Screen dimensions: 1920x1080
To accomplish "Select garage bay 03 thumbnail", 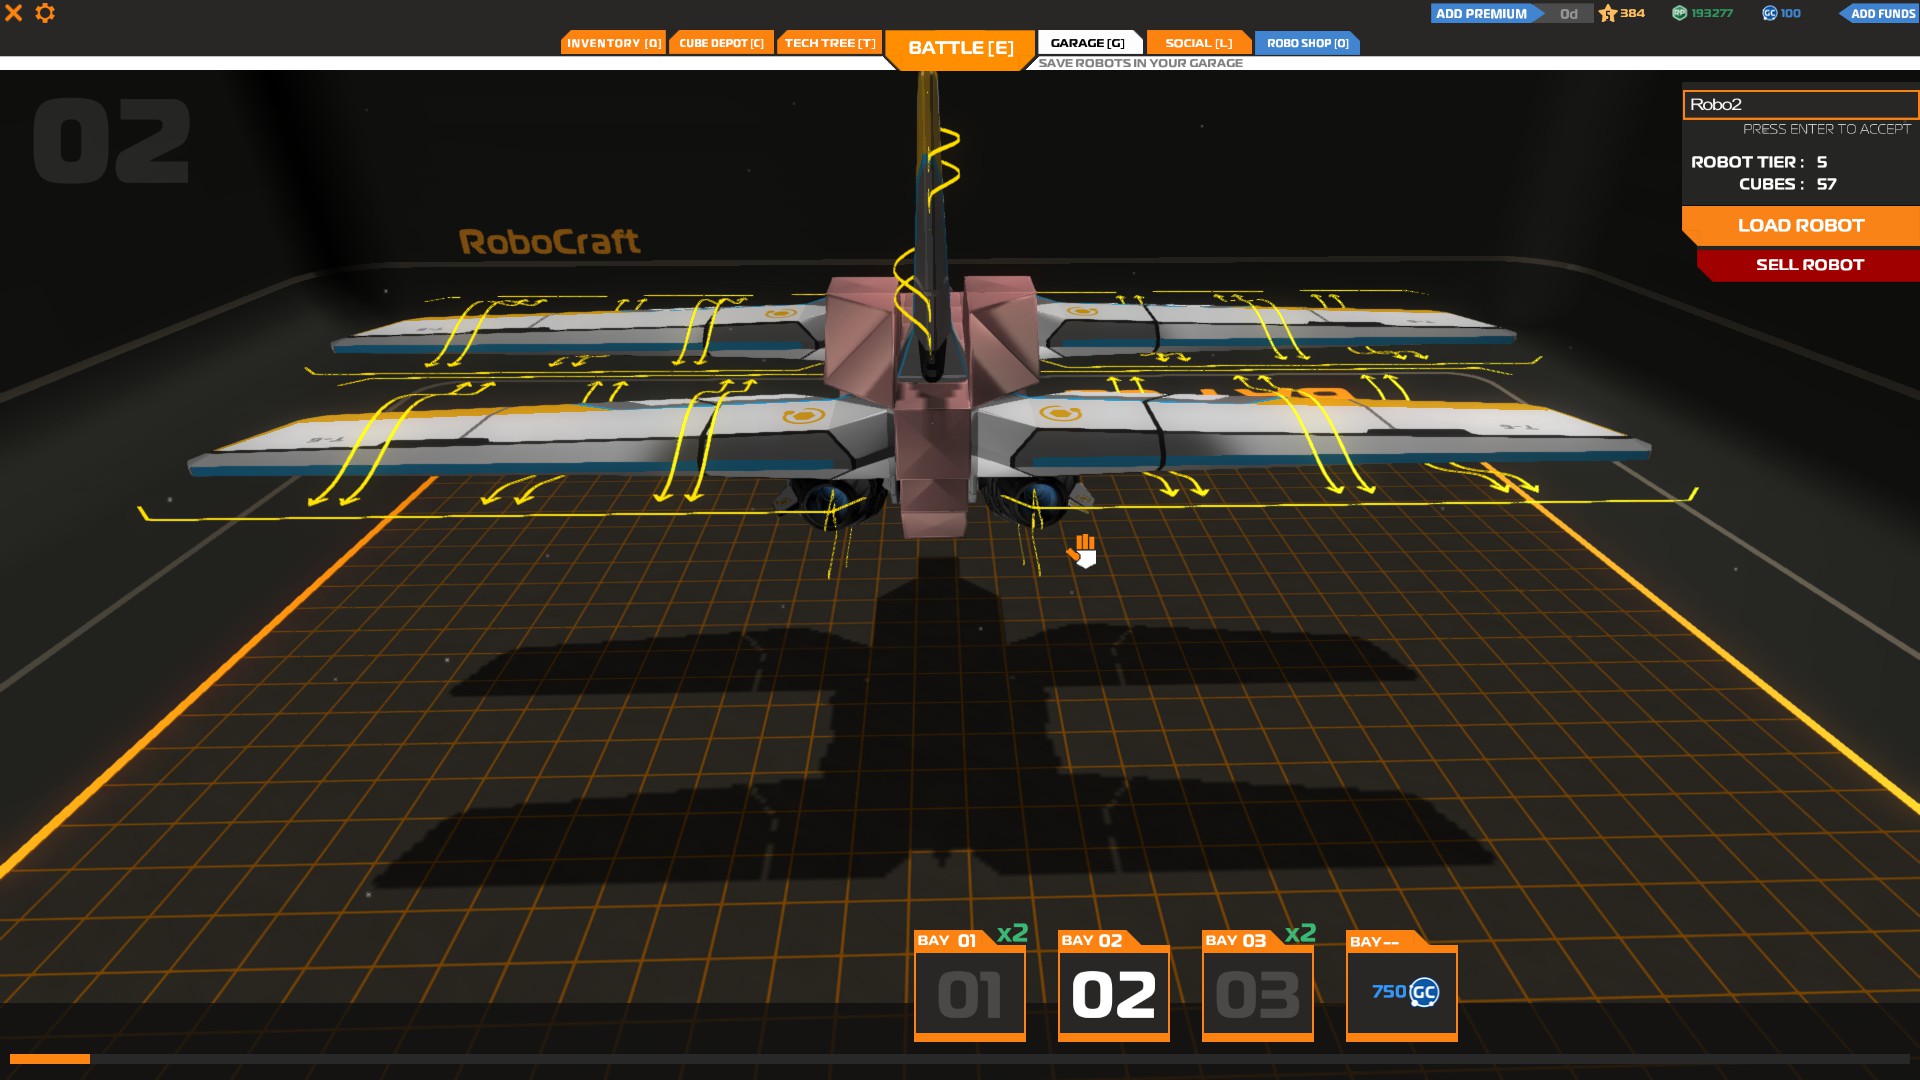I will pos(1257,995).
